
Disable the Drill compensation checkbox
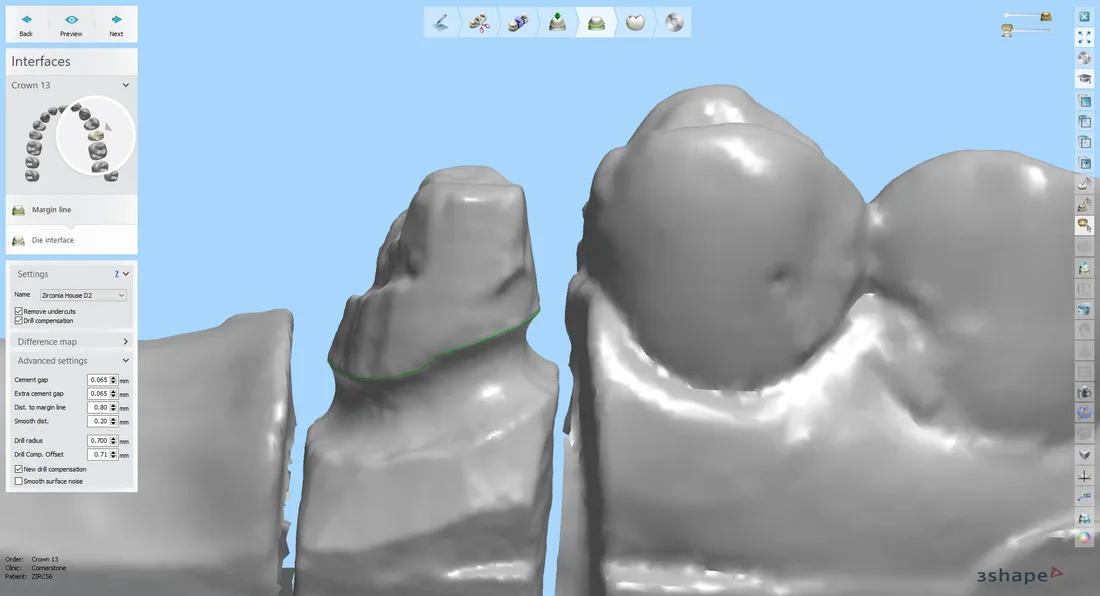(x=18, y=321)
